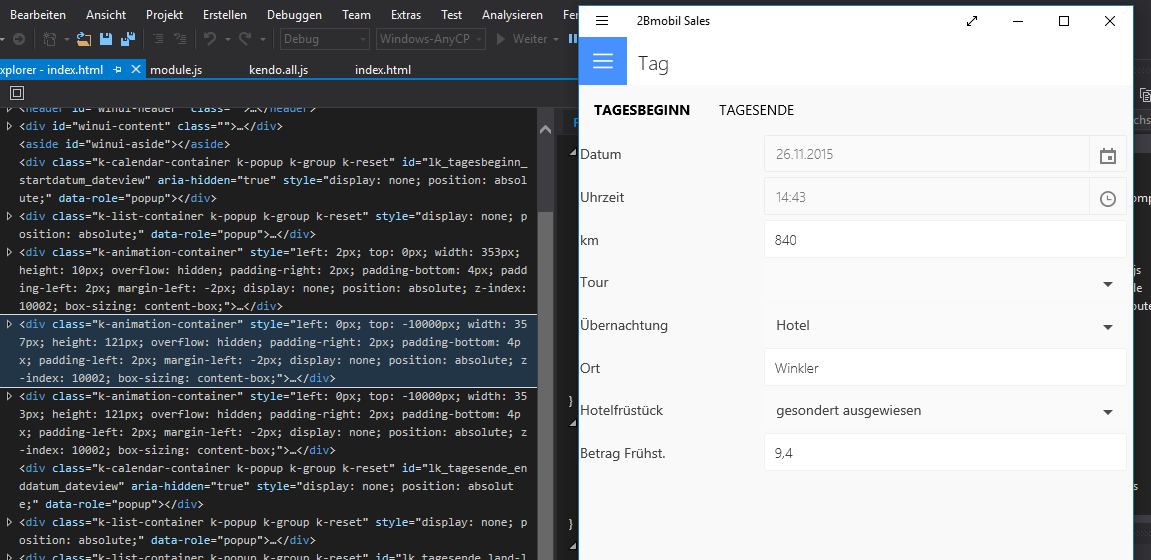1151x560 pixels.
Task: Open the Undo history dropdown arrow
Action: [x=228, y=39]
